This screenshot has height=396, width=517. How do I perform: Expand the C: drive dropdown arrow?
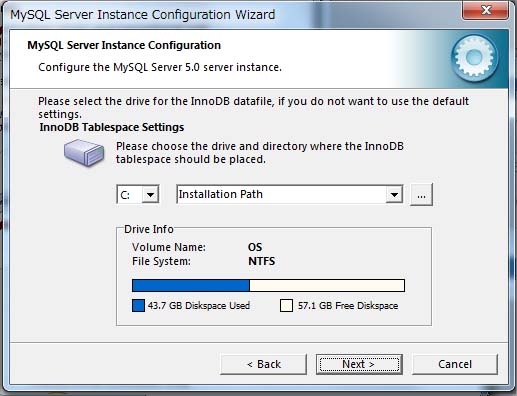(150, 194)
